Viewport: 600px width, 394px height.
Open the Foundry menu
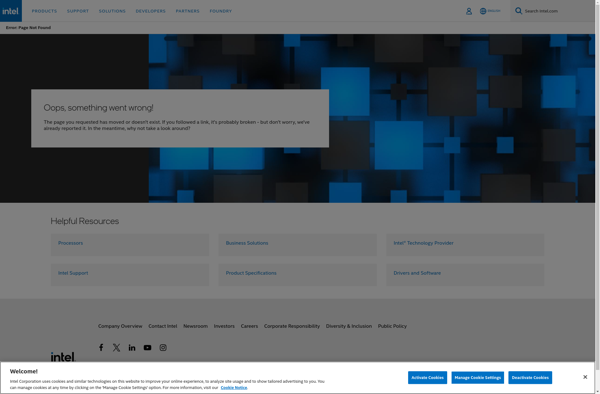tap(221, 11)
